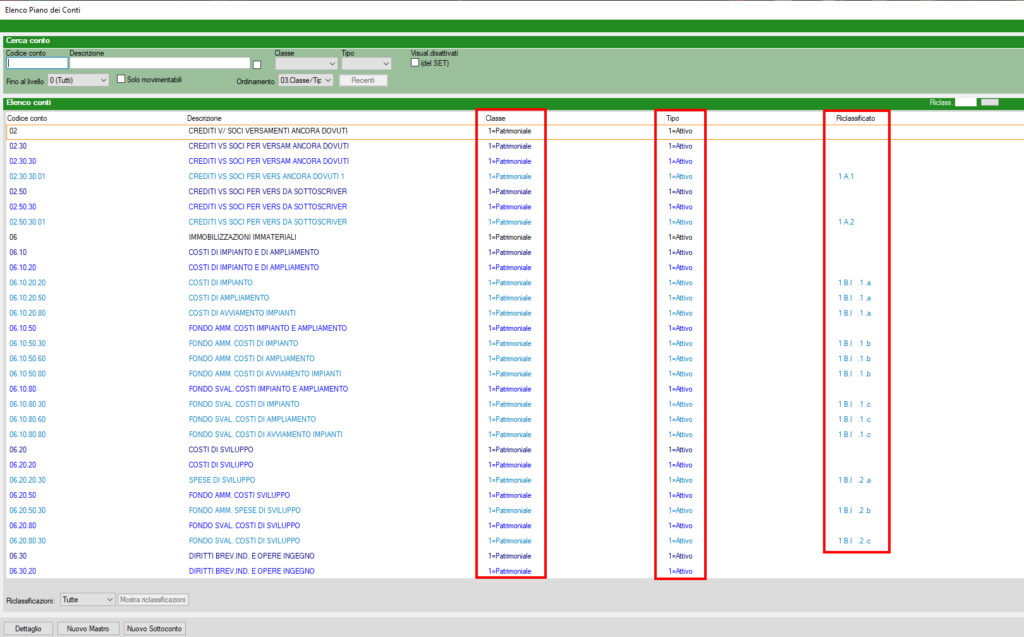Open the Riclassificazioni Tutte dropdown
Image resolution: width=1024 pixels, height=637 pixels.
point(87,600)
